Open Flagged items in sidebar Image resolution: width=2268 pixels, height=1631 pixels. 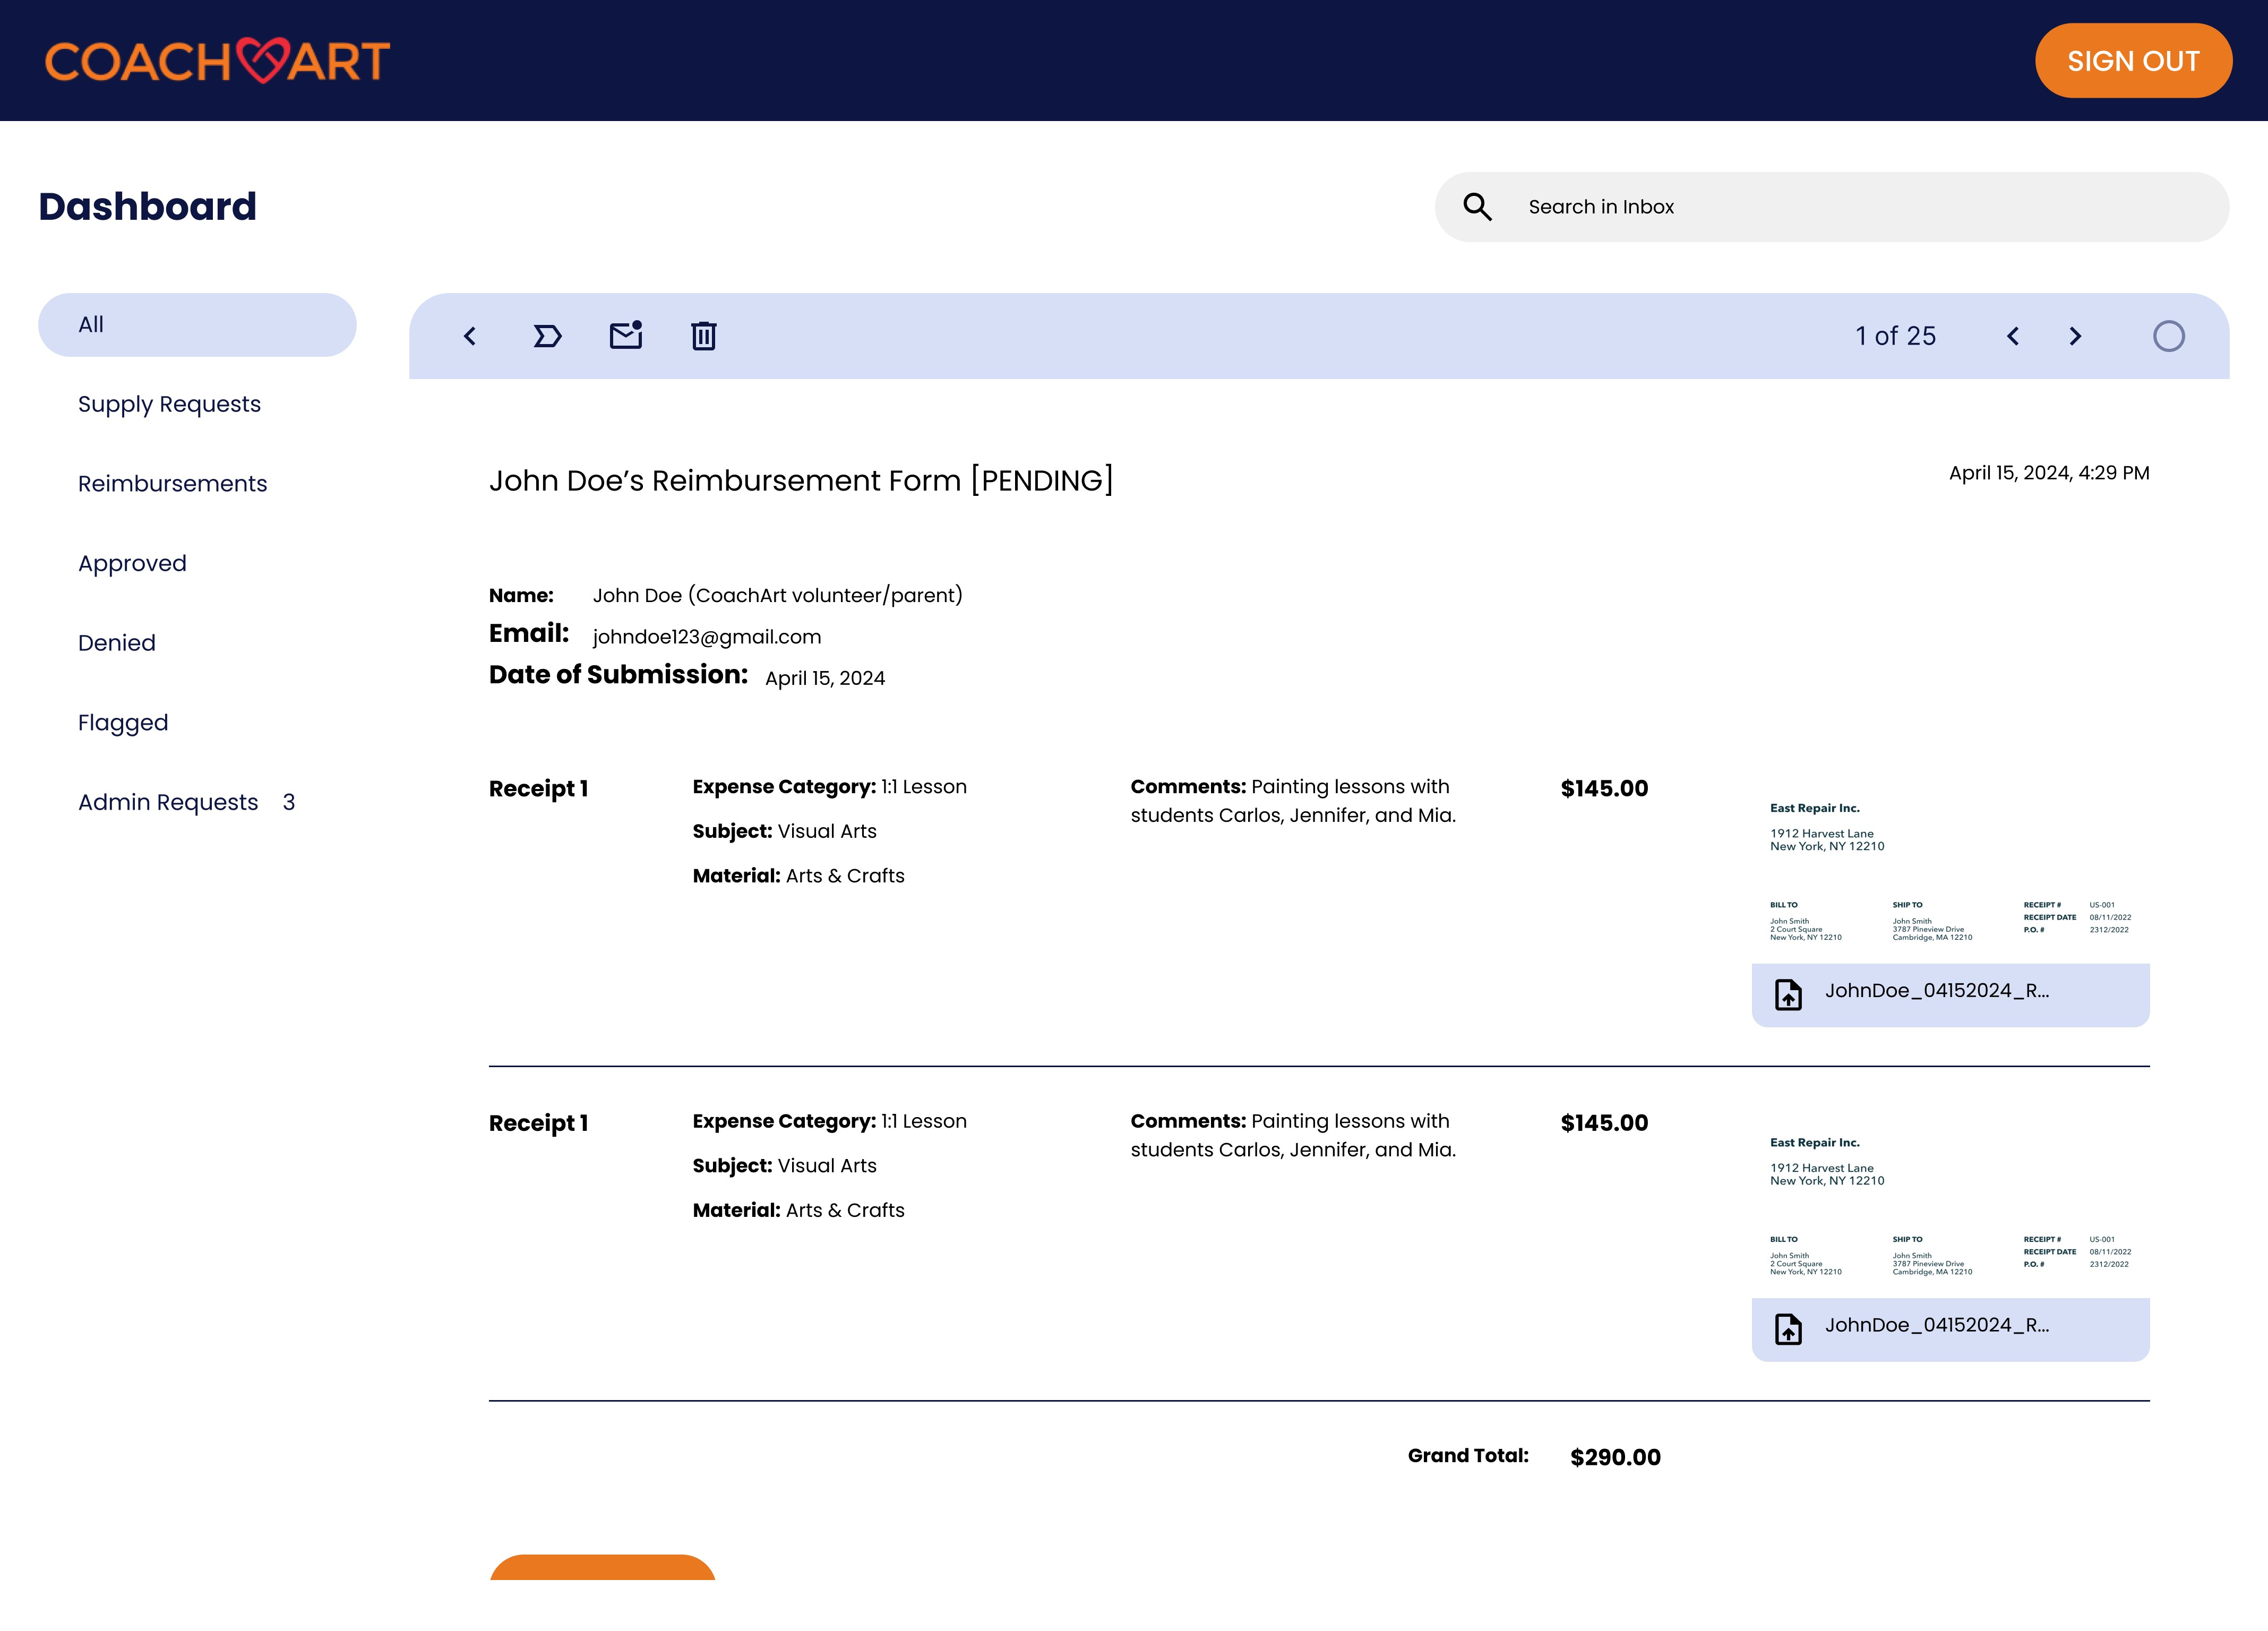click(x=123, y=723)
